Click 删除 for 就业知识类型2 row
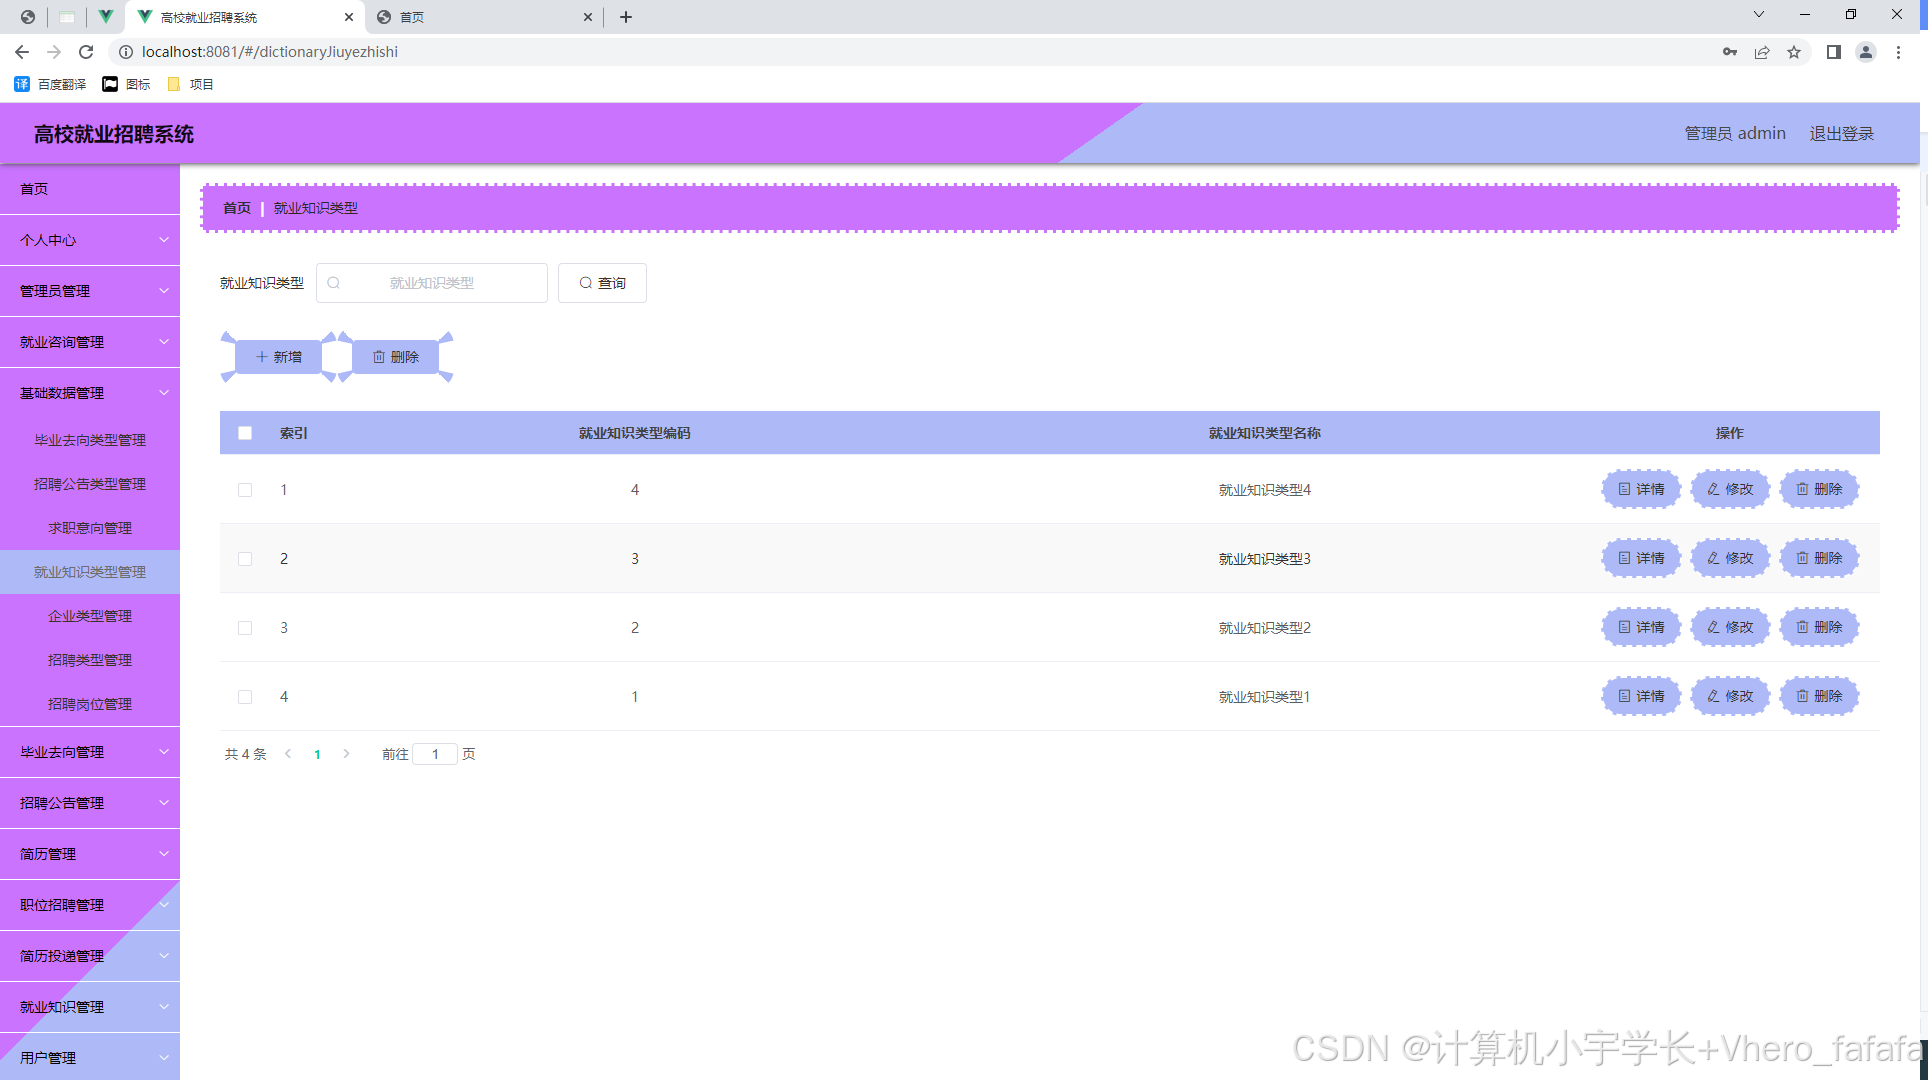1928x1080 pixels. click(1819, 627)
